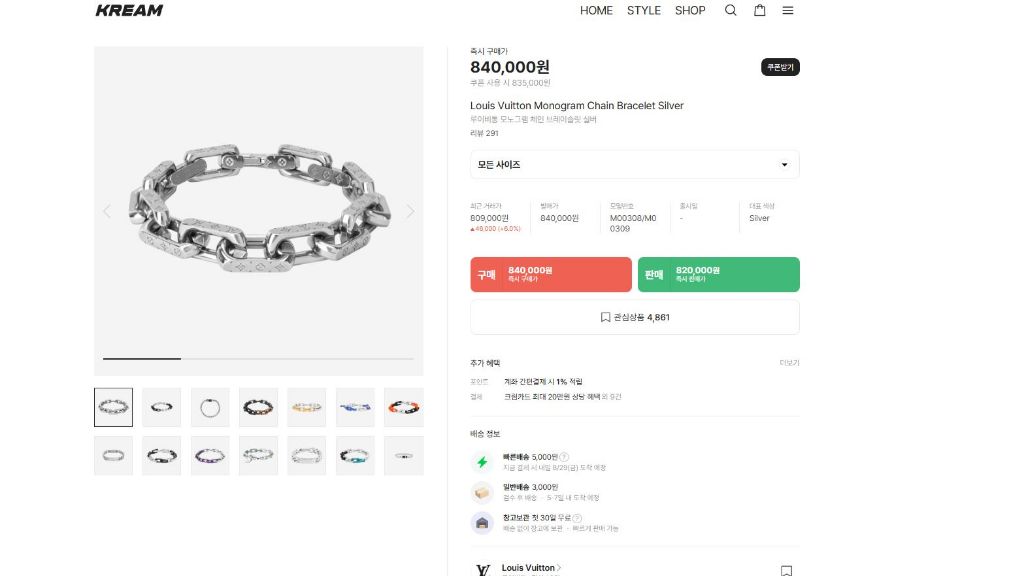
Task: Expand 추가 혜택 with 더보기
Action: 789,363
